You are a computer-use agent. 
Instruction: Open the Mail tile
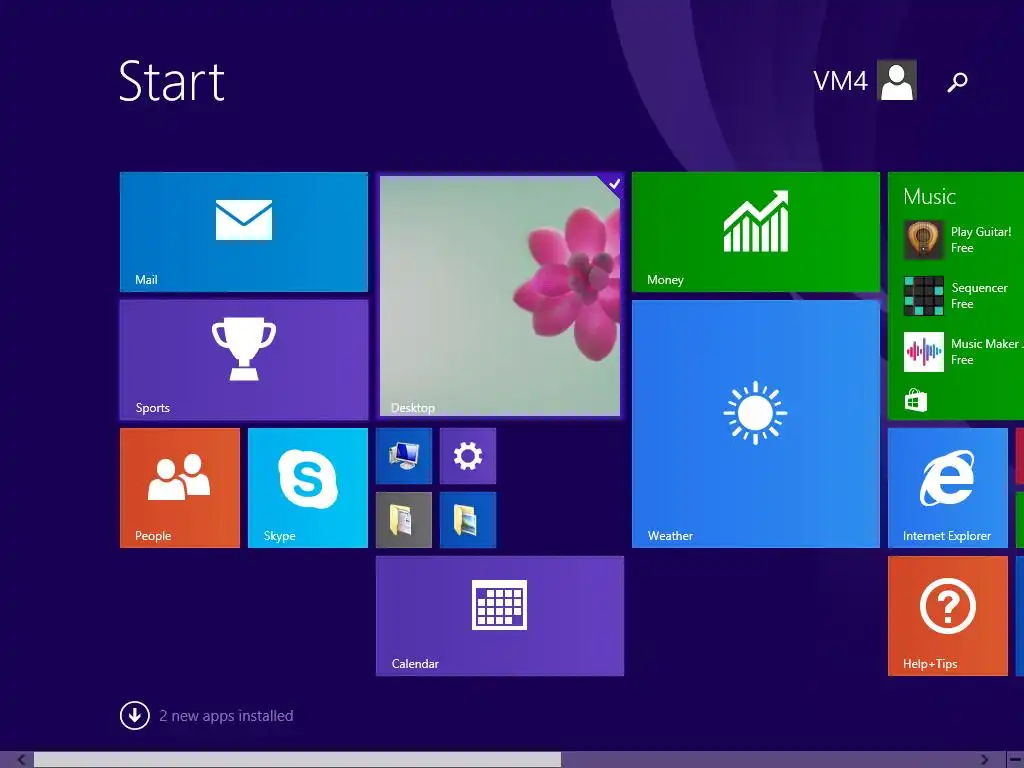click(244, 232)
